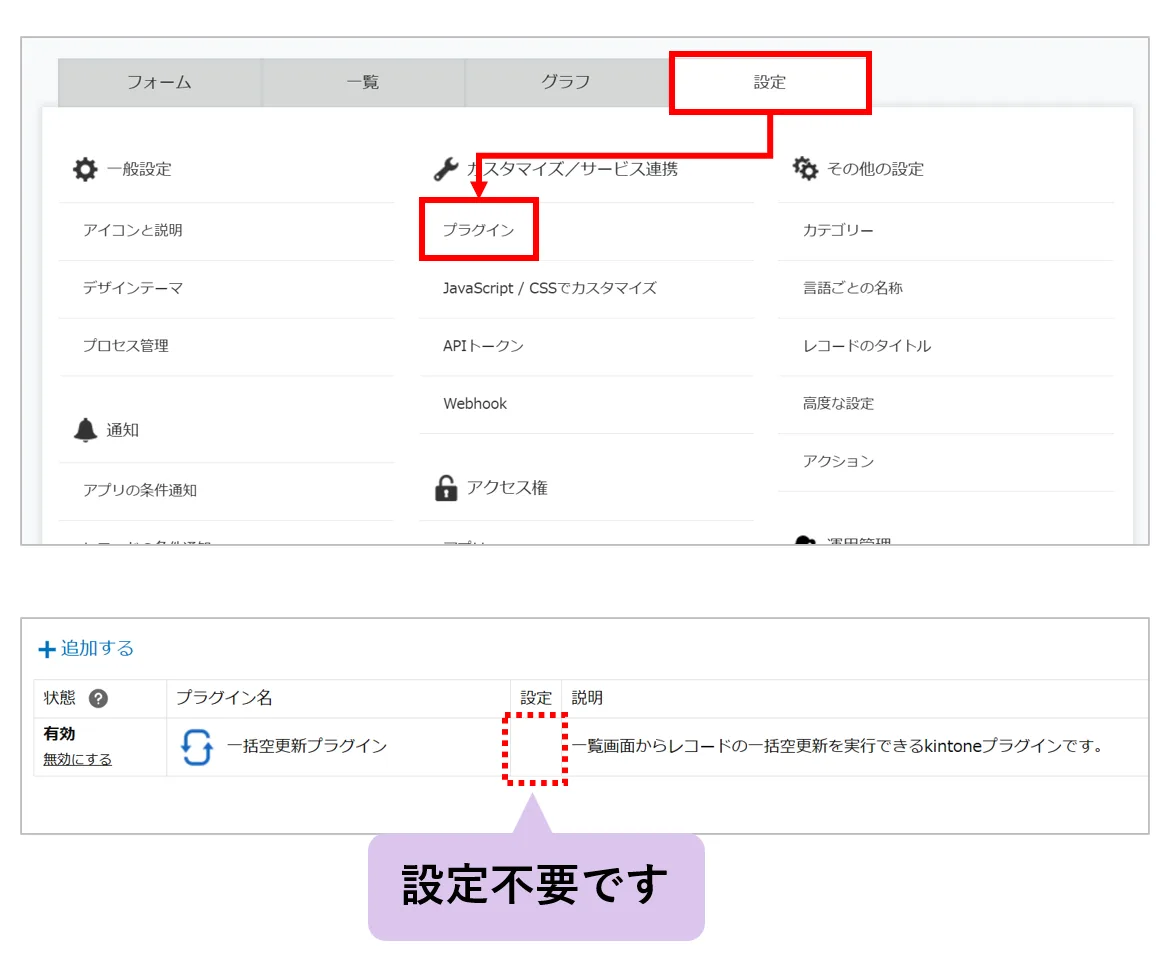Open レコードのタイトル settings
Screen dimensions: 1174x972
pyautogui.click(x=867, y=346)
